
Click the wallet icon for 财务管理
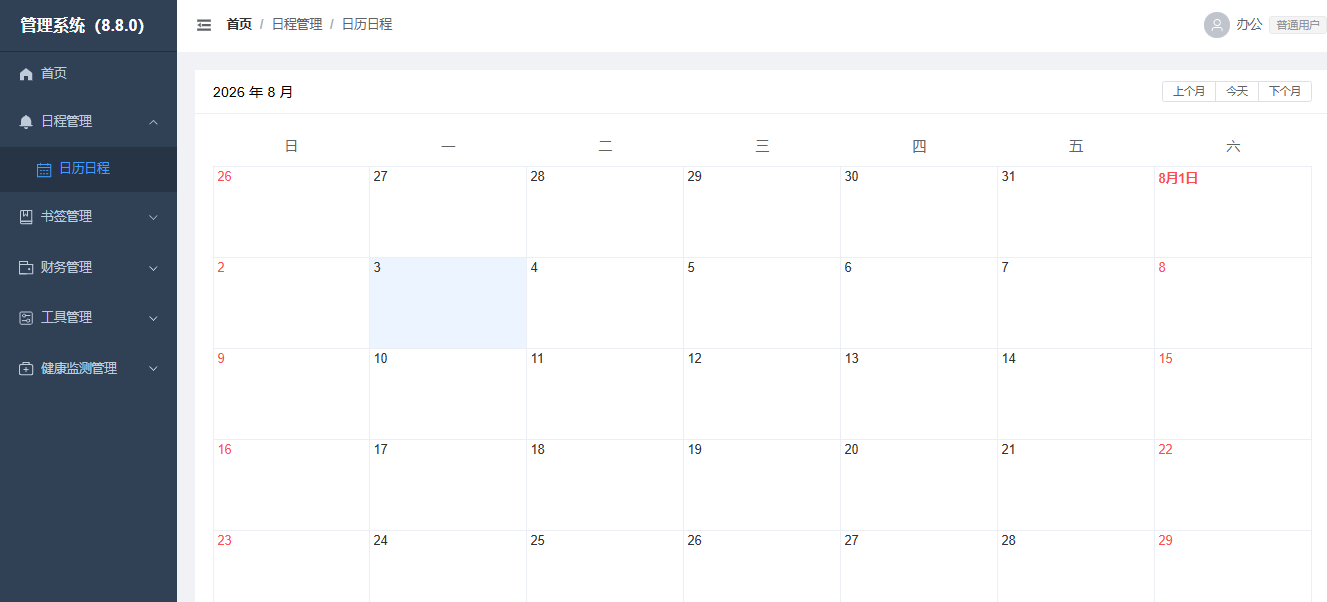pos(26,268)
